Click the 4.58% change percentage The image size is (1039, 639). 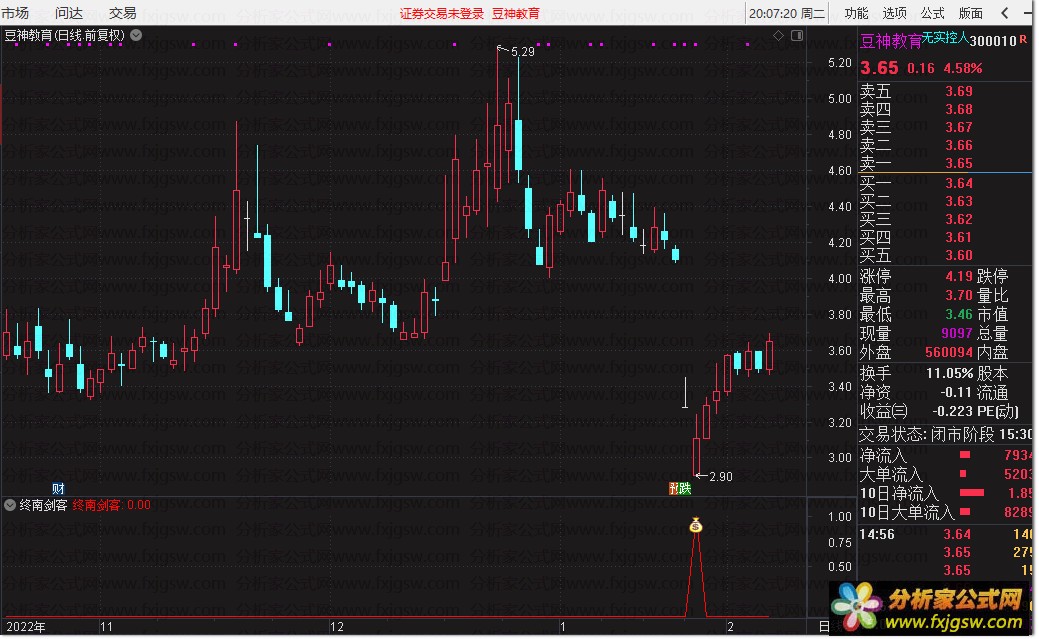(963, 68)
